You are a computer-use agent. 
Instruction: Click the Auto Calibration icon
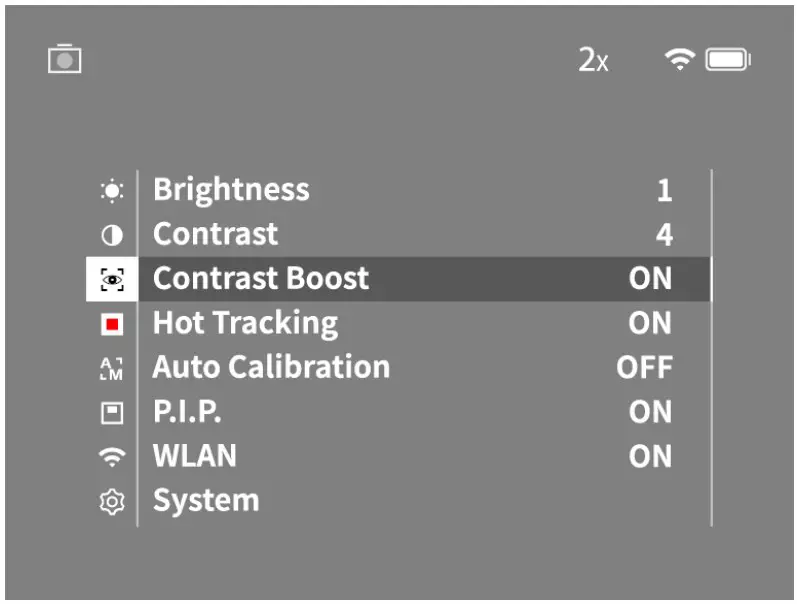[112, 368]
